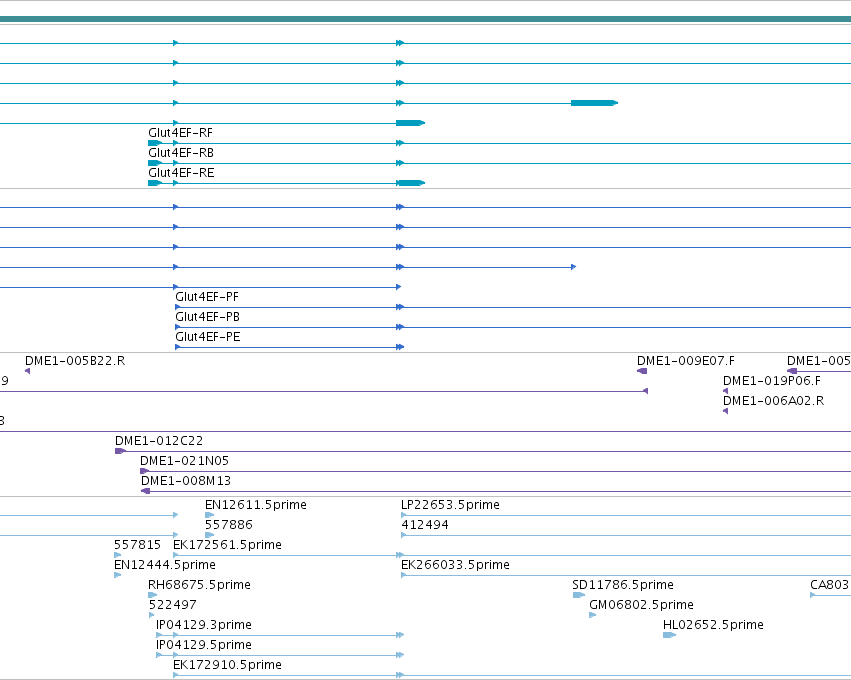Select the small glyph under 522497
Screen dimensions: 851x680
click(x=151, y=615)
